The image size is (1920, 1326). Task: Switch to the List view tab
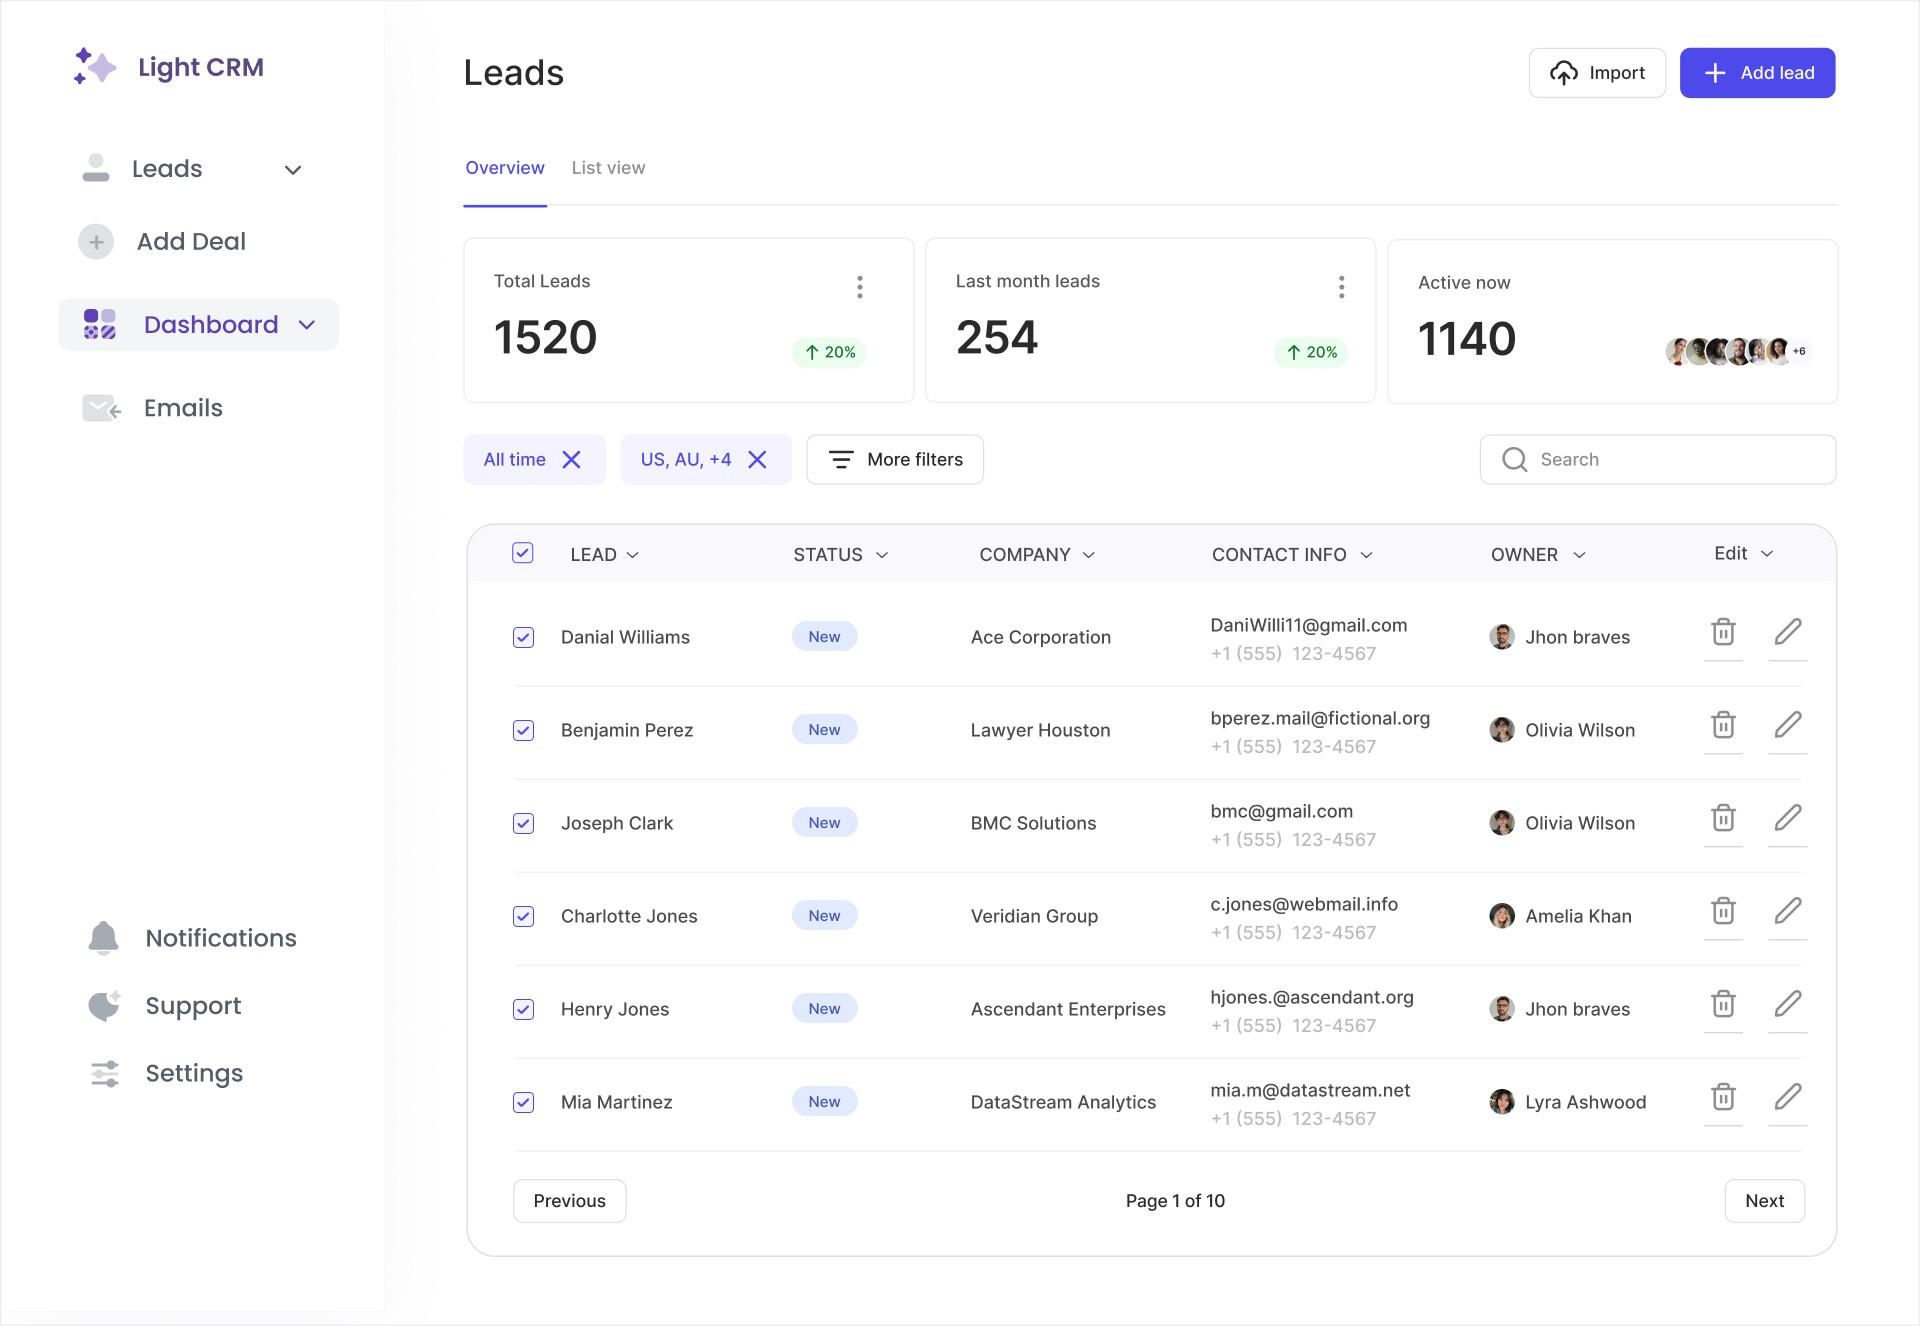[608, 168]
